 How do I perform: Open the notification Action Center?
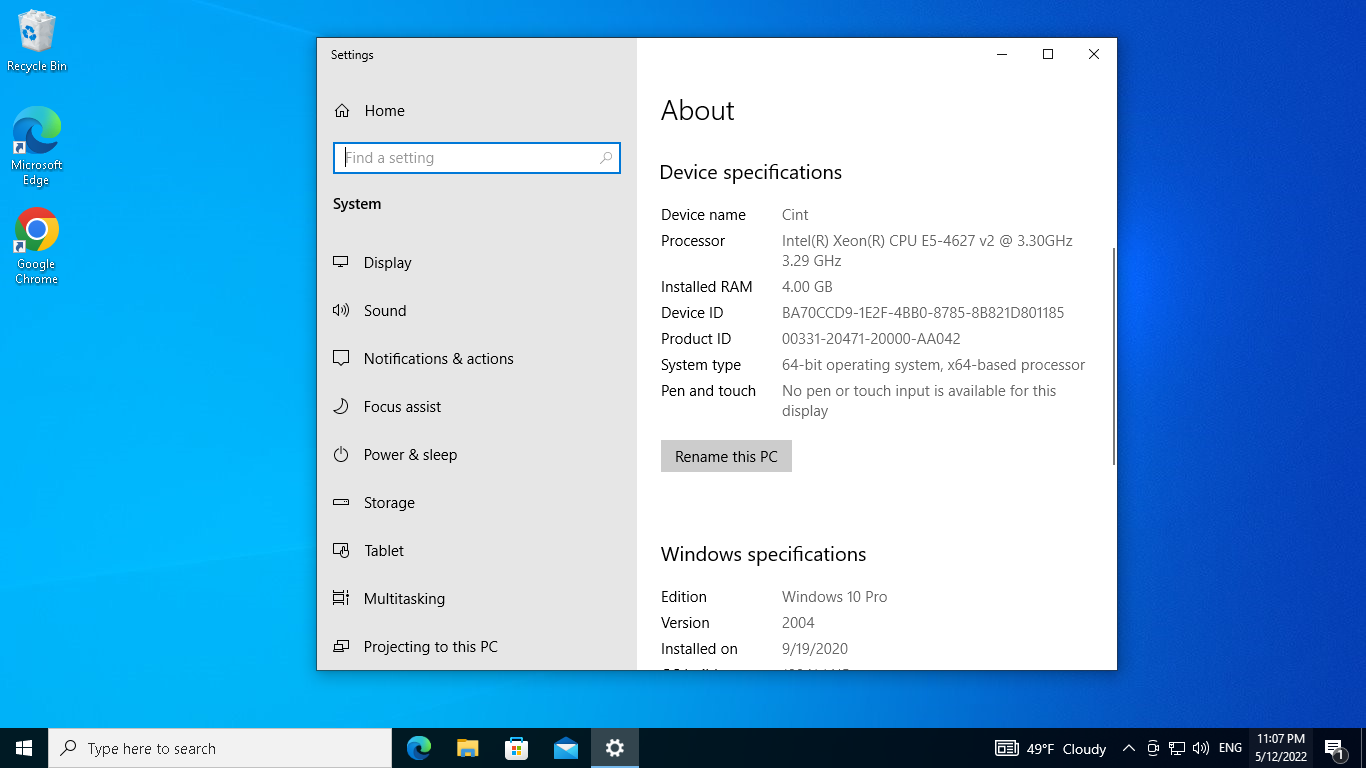1334,748
